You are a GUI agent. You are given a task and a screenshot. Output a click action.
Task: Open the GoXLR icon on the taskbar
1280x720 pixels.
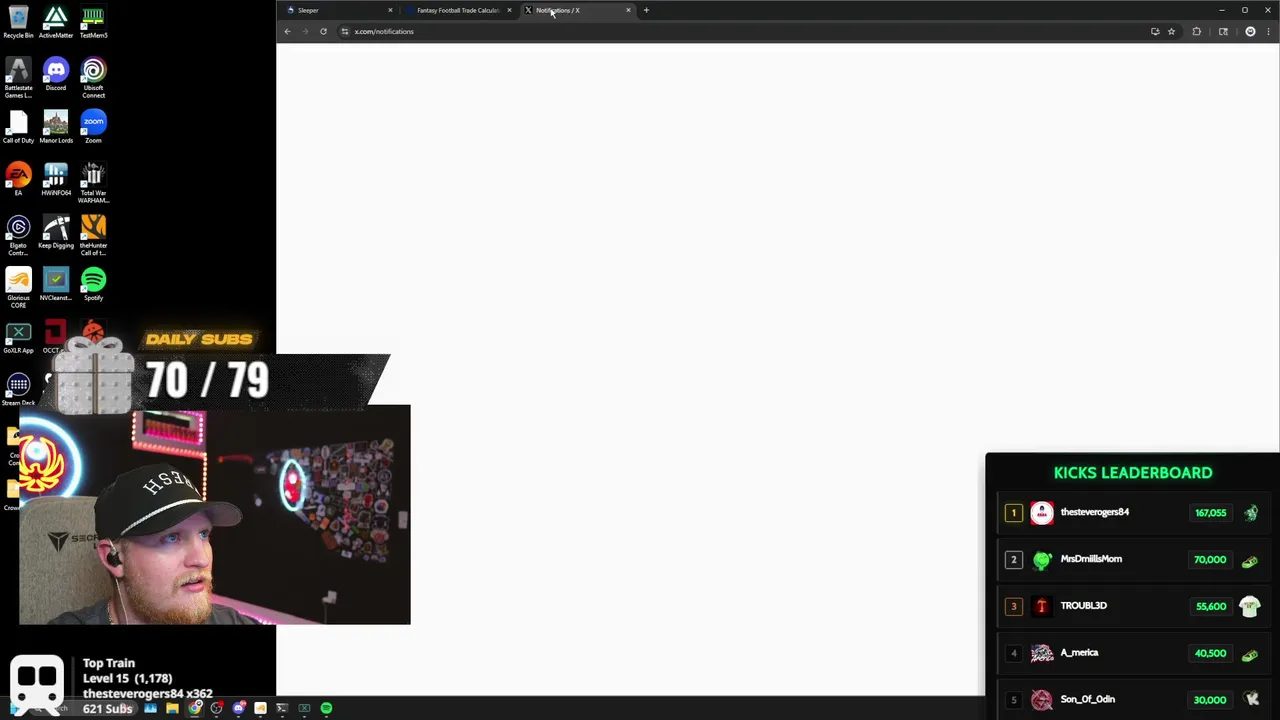point(304,708)
